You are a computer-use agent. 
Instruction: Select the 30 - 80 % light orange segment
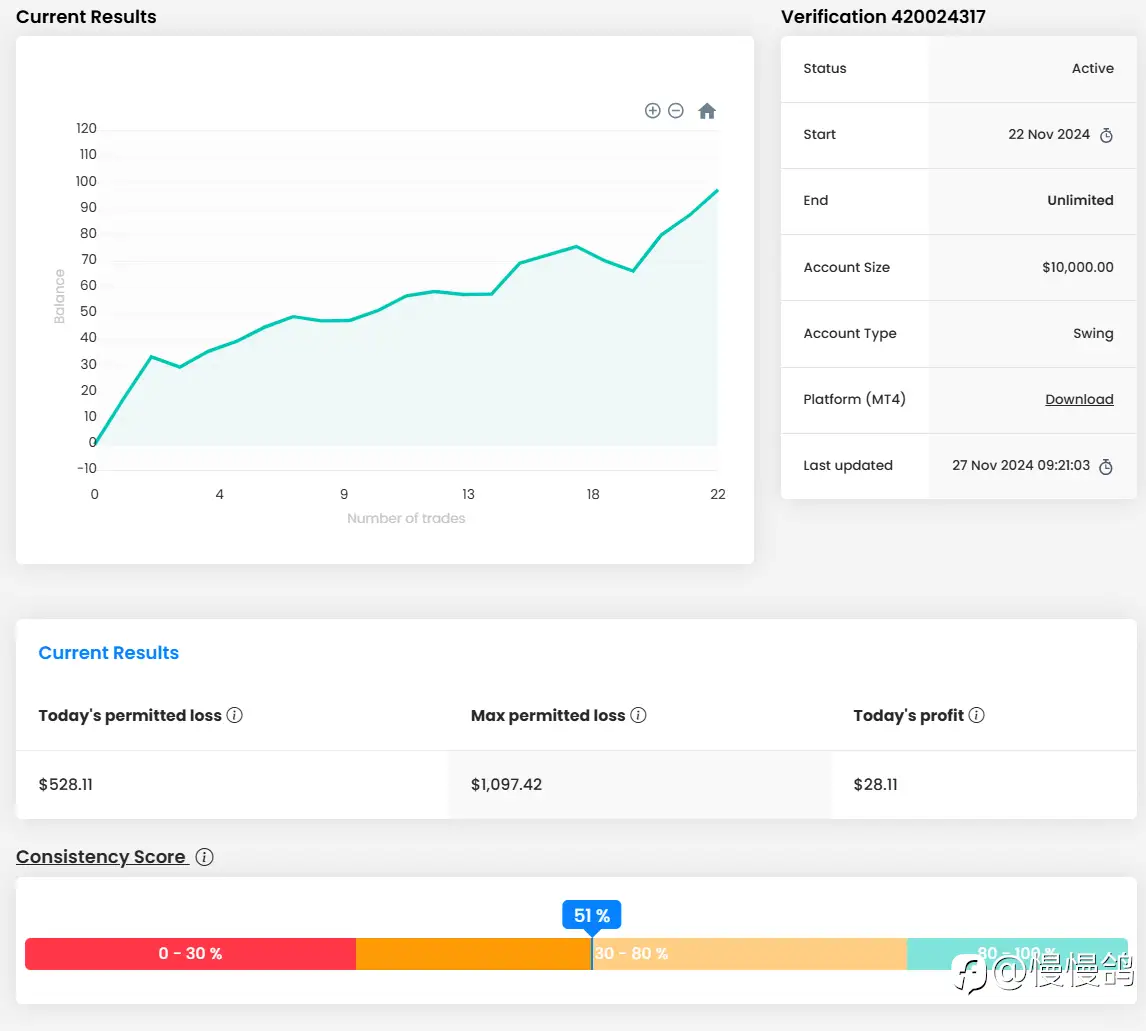pos(749,954)
